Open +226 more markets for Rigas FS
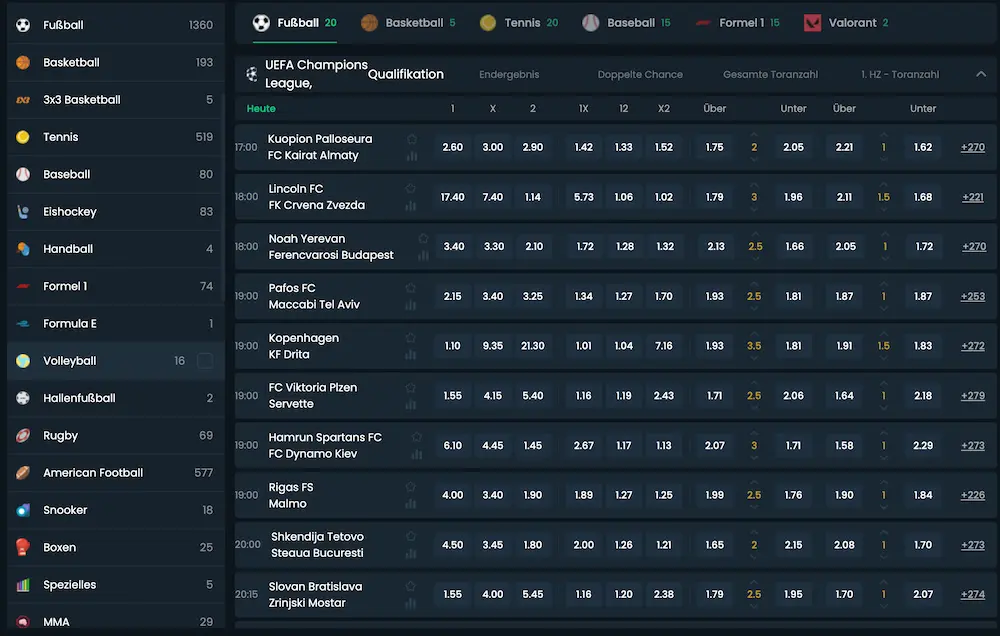The width and height of the screenshot is (1000, 636). tap(973, 495)
